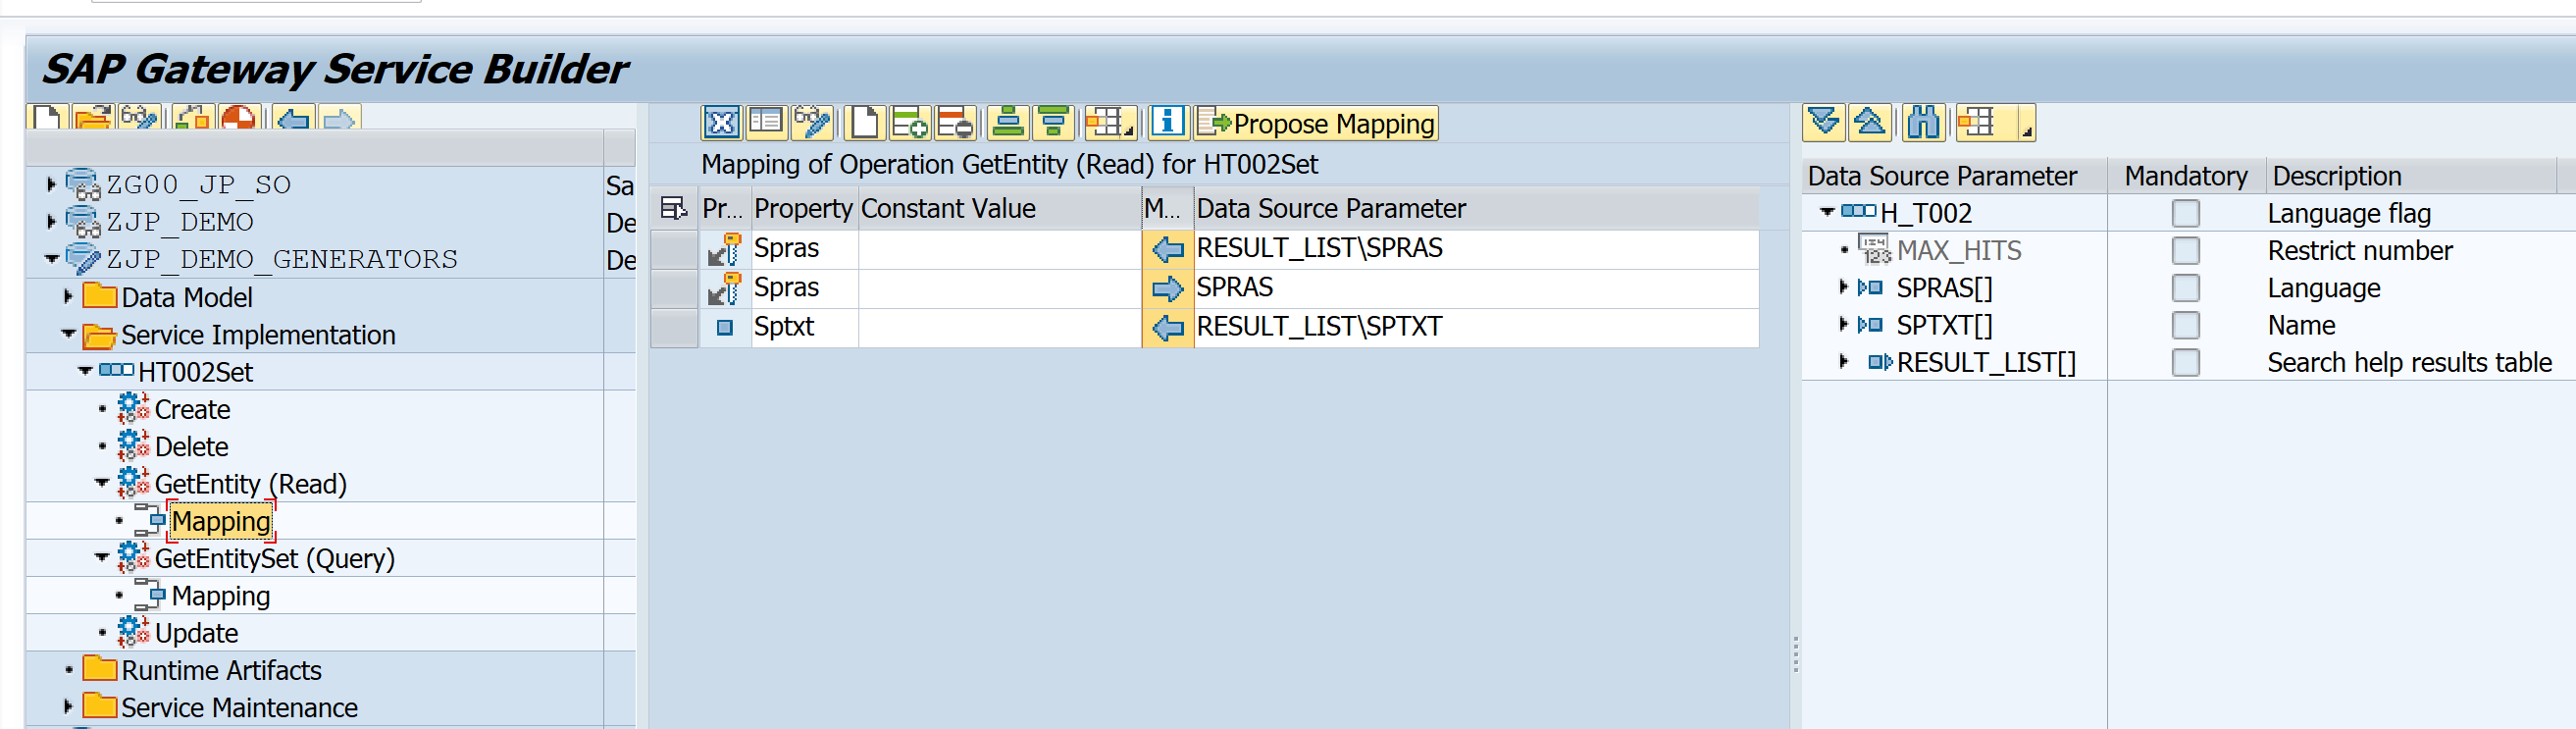Expand the SPRAS[] parameter node
The width and height of the screenshot is (2576, 729).
pos(1843,287)
